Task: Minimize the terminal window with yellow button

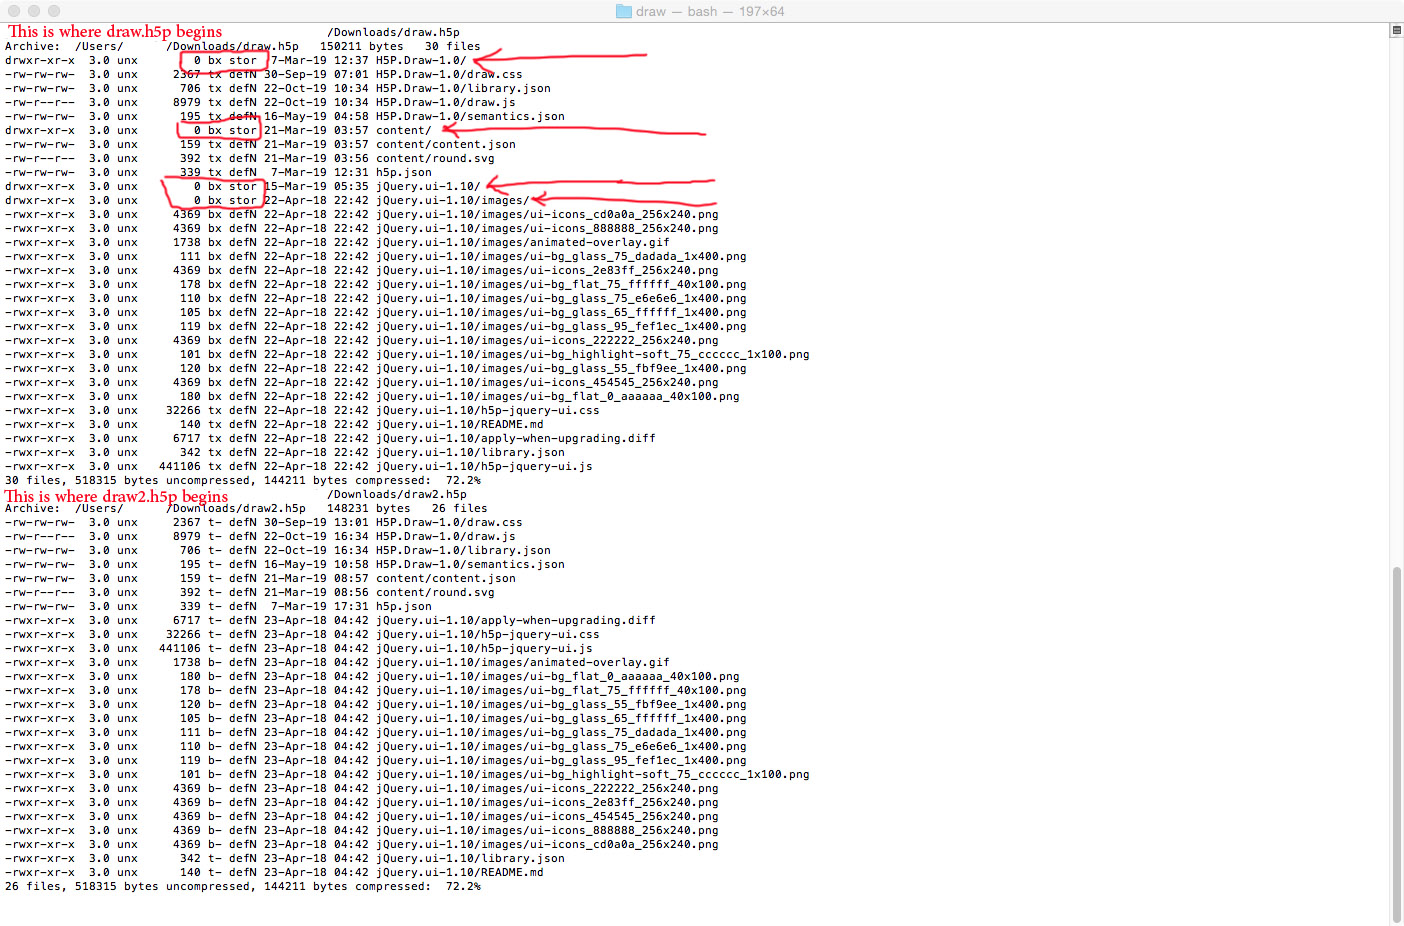Action: (x=34, y=11)
